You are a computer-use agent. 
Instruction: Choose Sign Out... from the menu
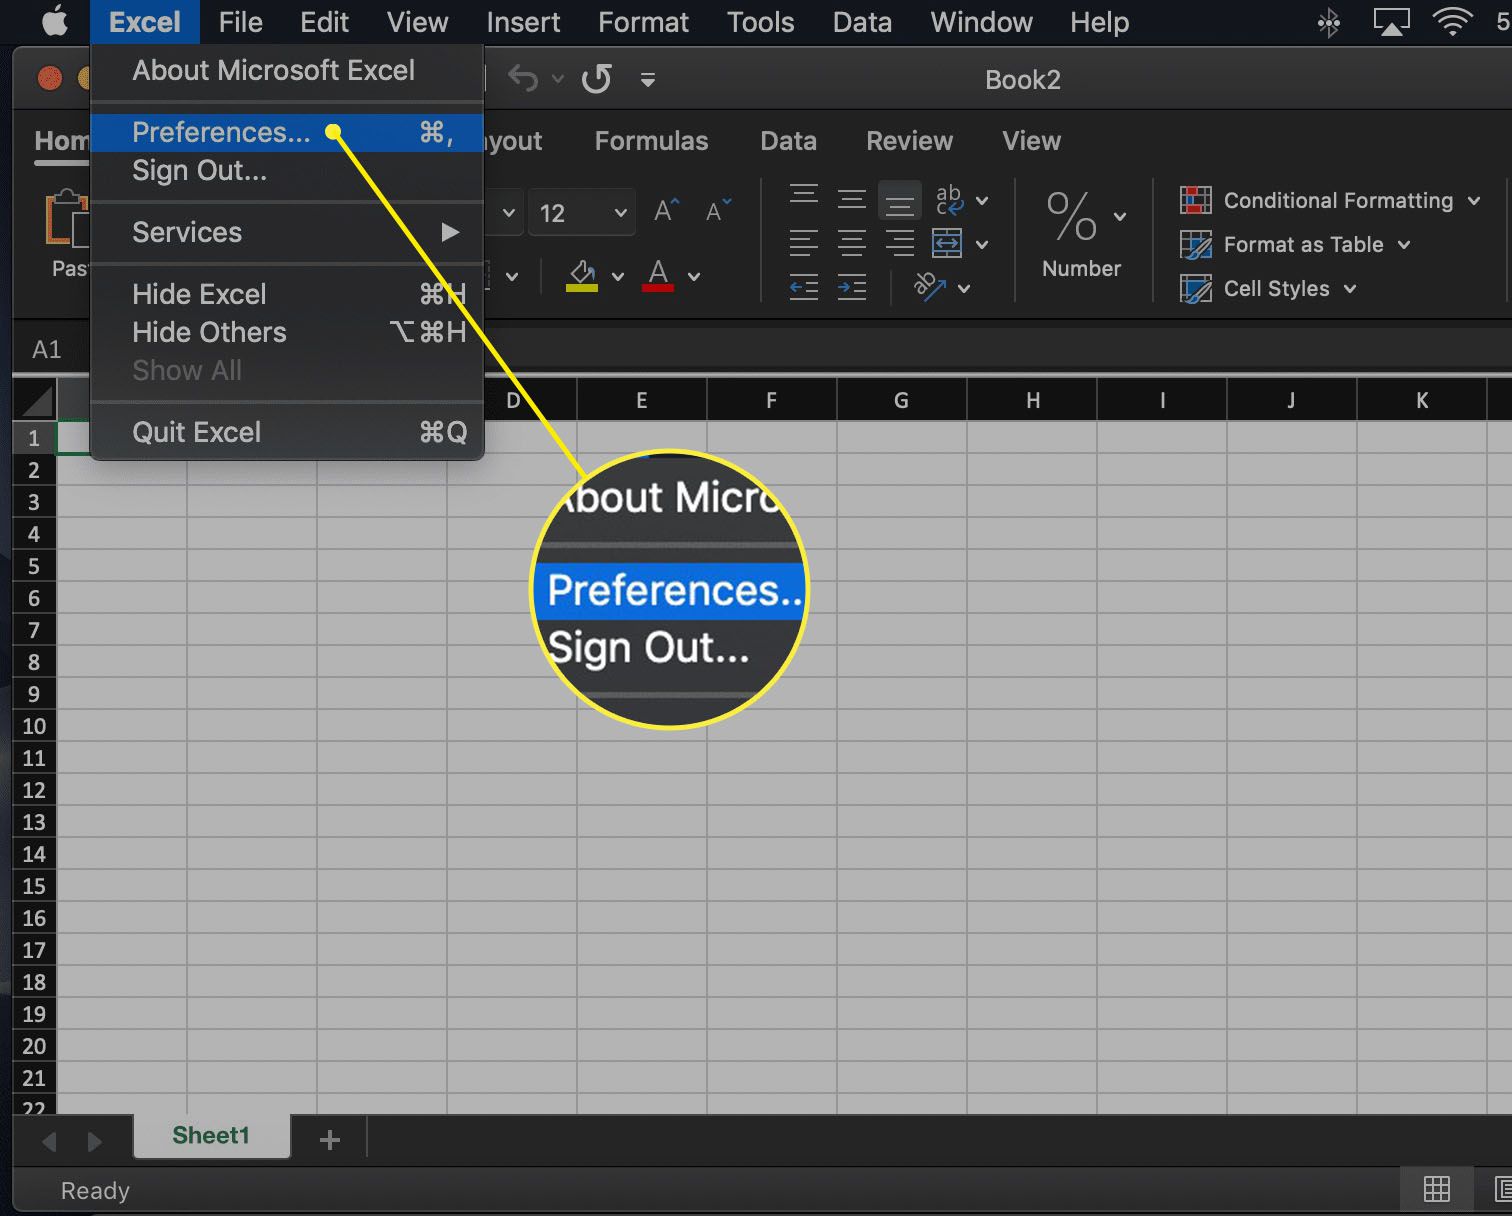tap(287, 170)
